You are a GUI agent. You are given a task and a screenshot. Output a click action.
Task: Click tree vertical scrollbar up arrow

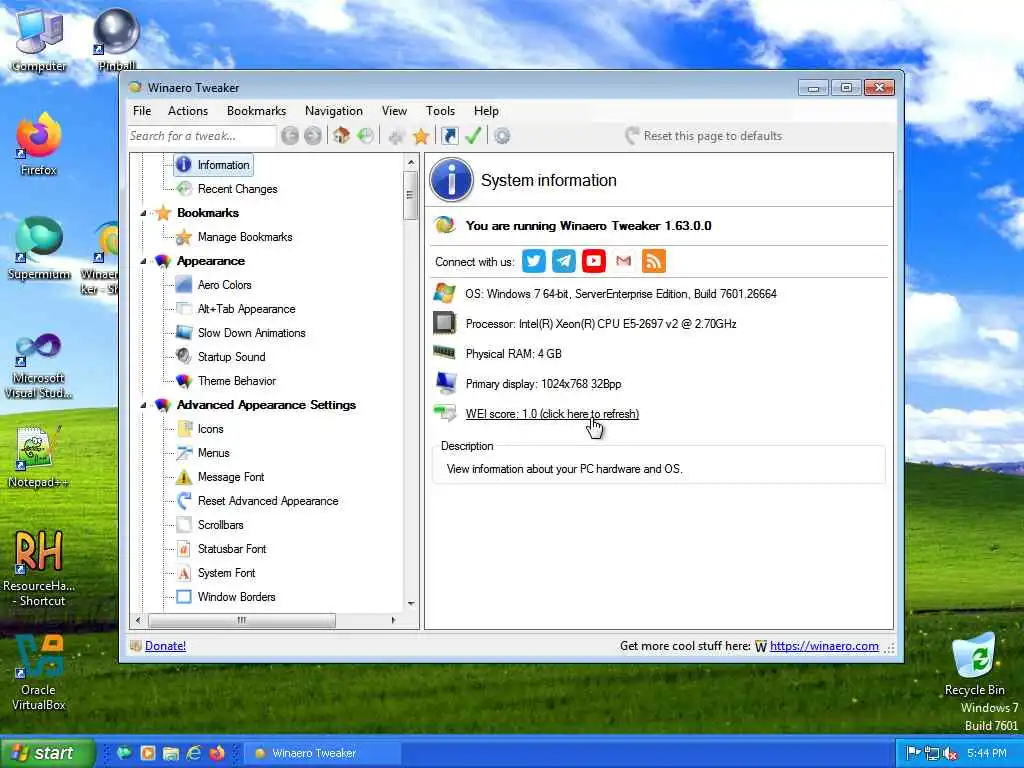coord(411,163)
